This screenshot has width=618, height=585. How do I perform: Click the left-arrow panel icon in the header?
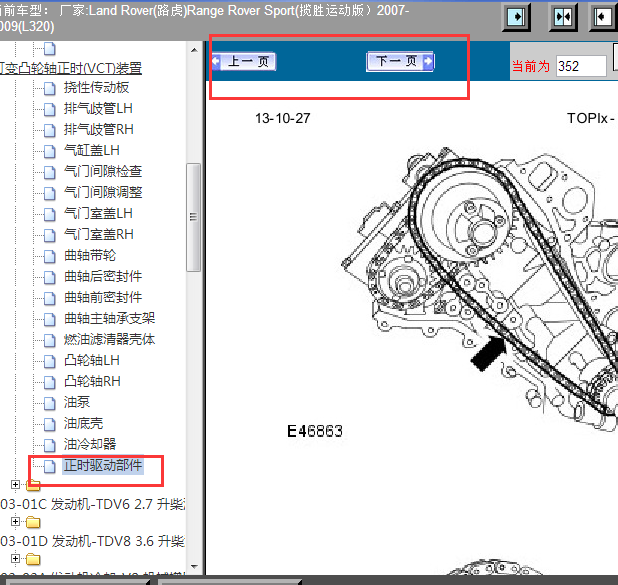tap(603, 17)
